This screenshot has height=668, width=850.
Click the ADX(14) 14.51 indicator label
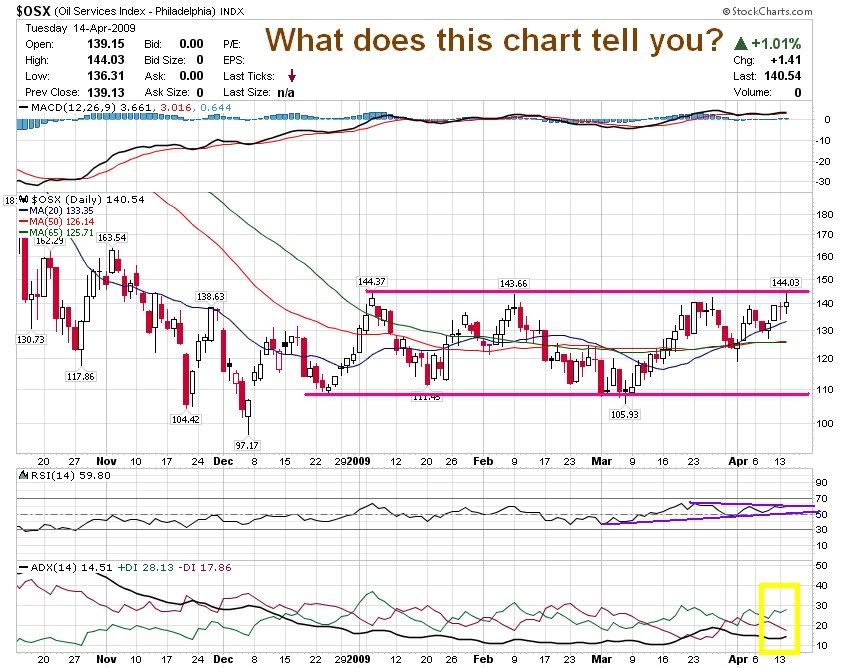(x=54, y=568)
